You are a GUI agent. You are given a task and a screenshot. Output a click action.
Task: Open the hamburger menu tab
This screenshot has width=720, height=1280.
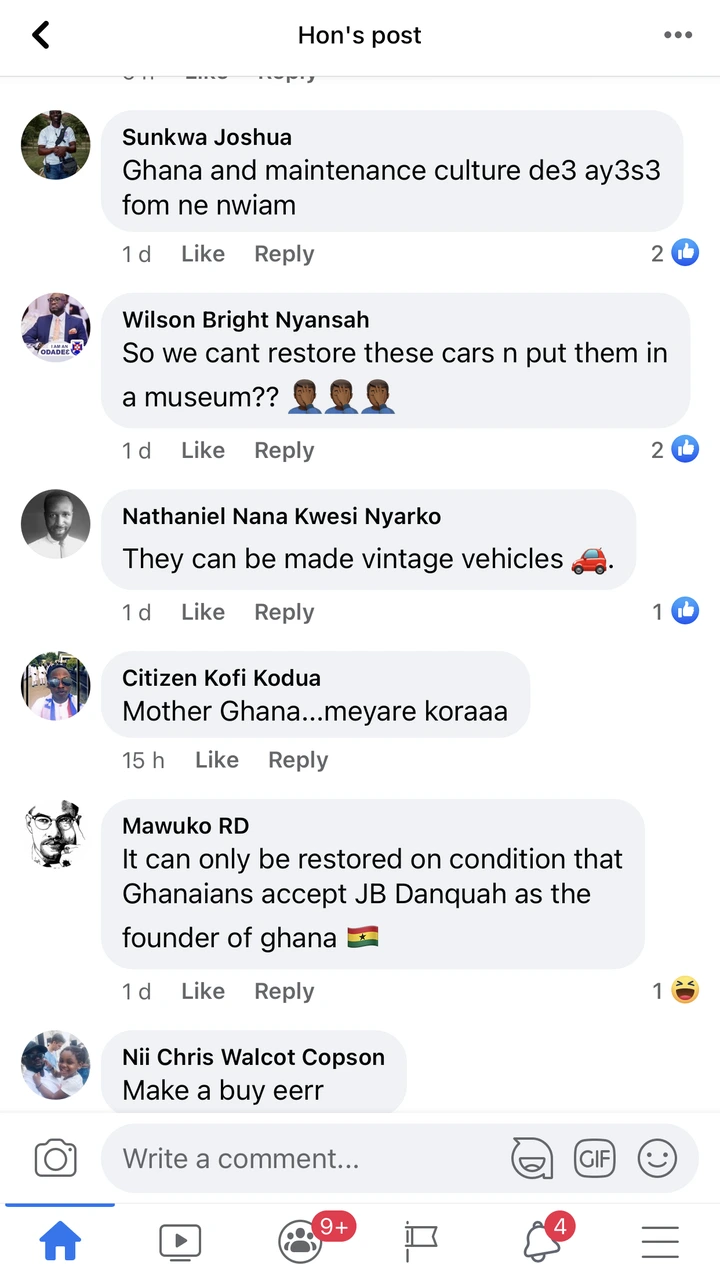(x=660, y=1242)
